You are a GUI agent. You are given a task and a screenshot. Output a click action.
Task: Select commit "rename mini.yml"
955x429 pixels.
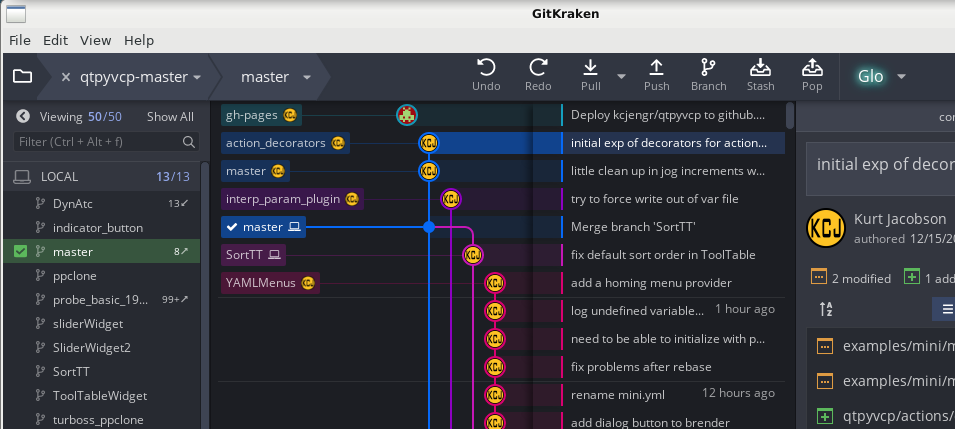point(618,395)
